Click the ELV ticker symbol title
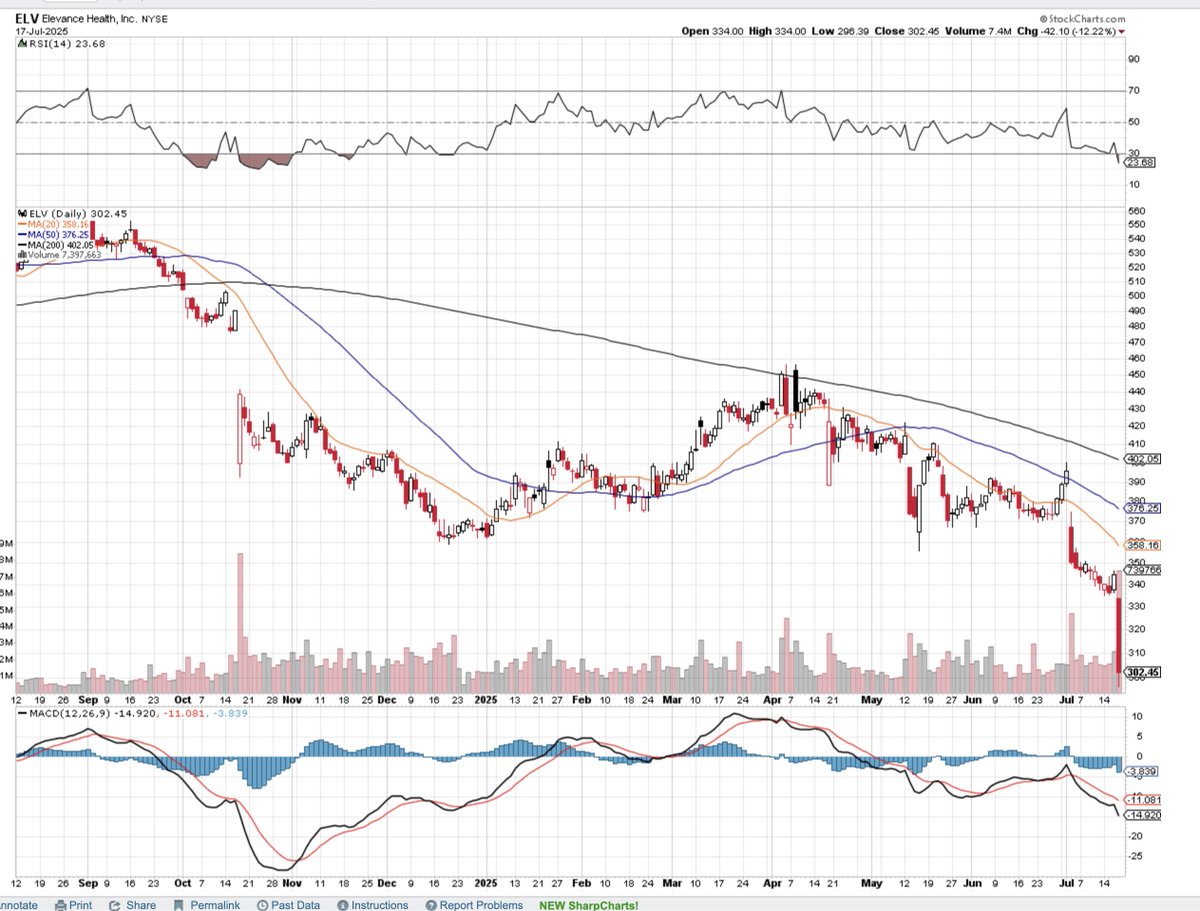This screenshot has width=1200, height=911. click(x=27, y=19)
